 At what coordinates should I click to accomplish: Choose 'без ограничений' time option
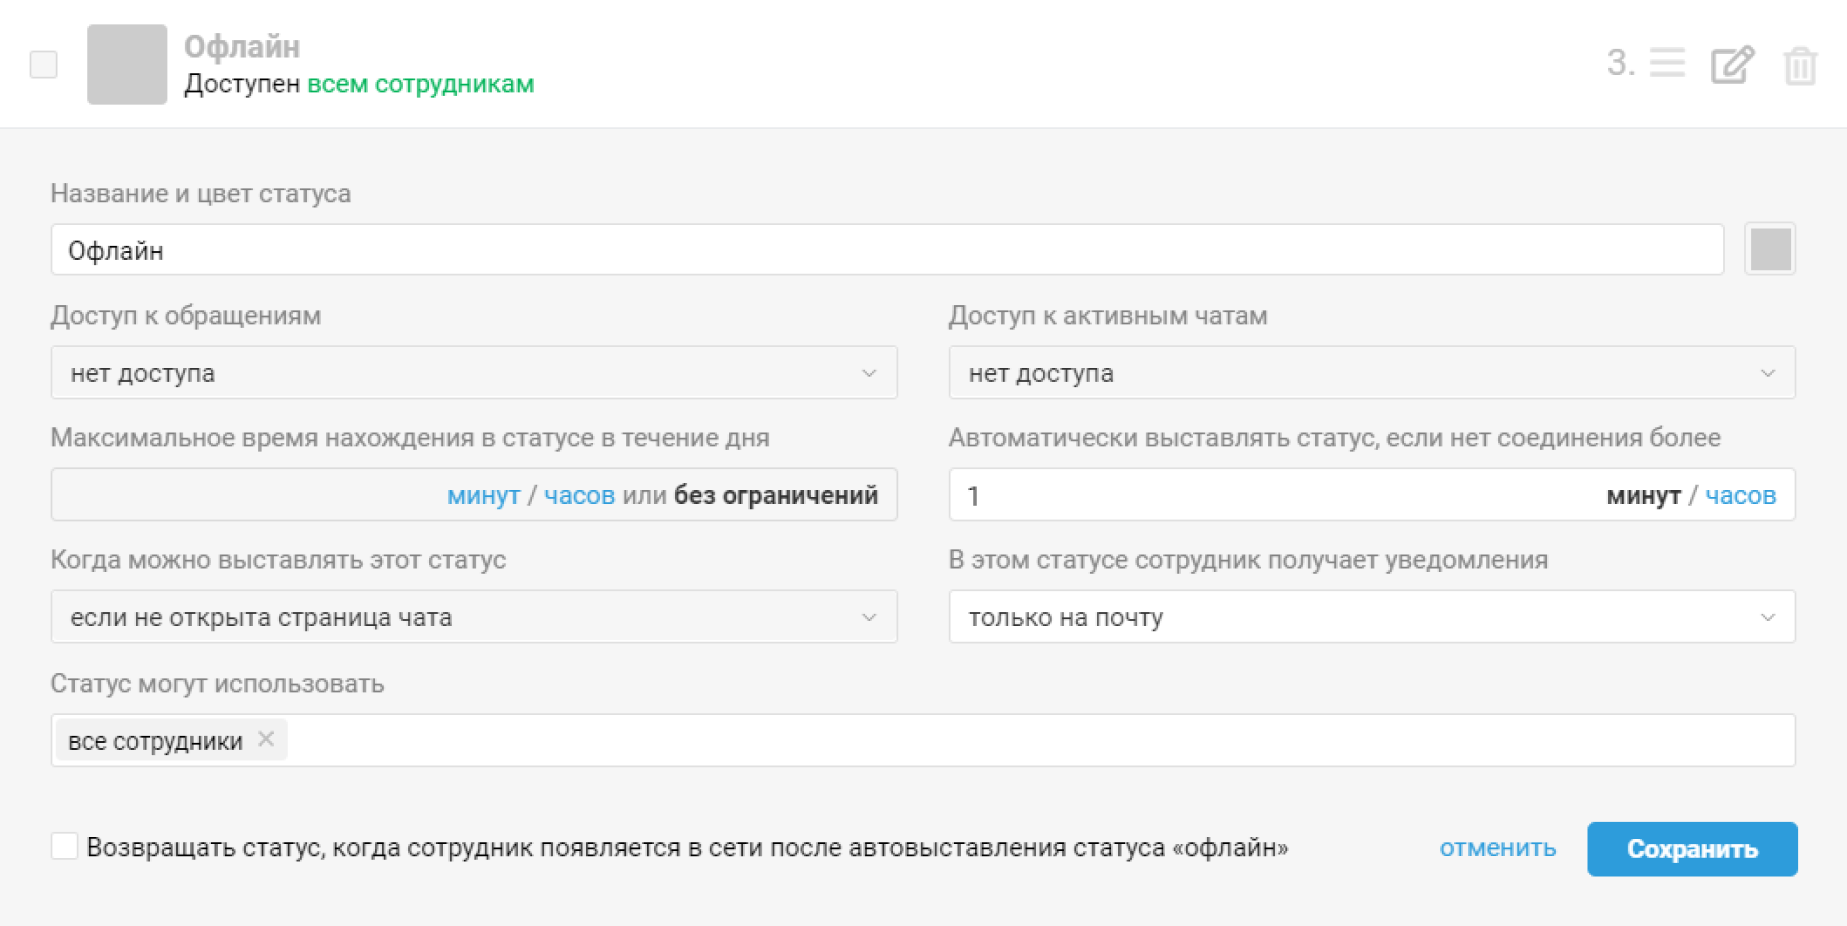pos(776,495)
